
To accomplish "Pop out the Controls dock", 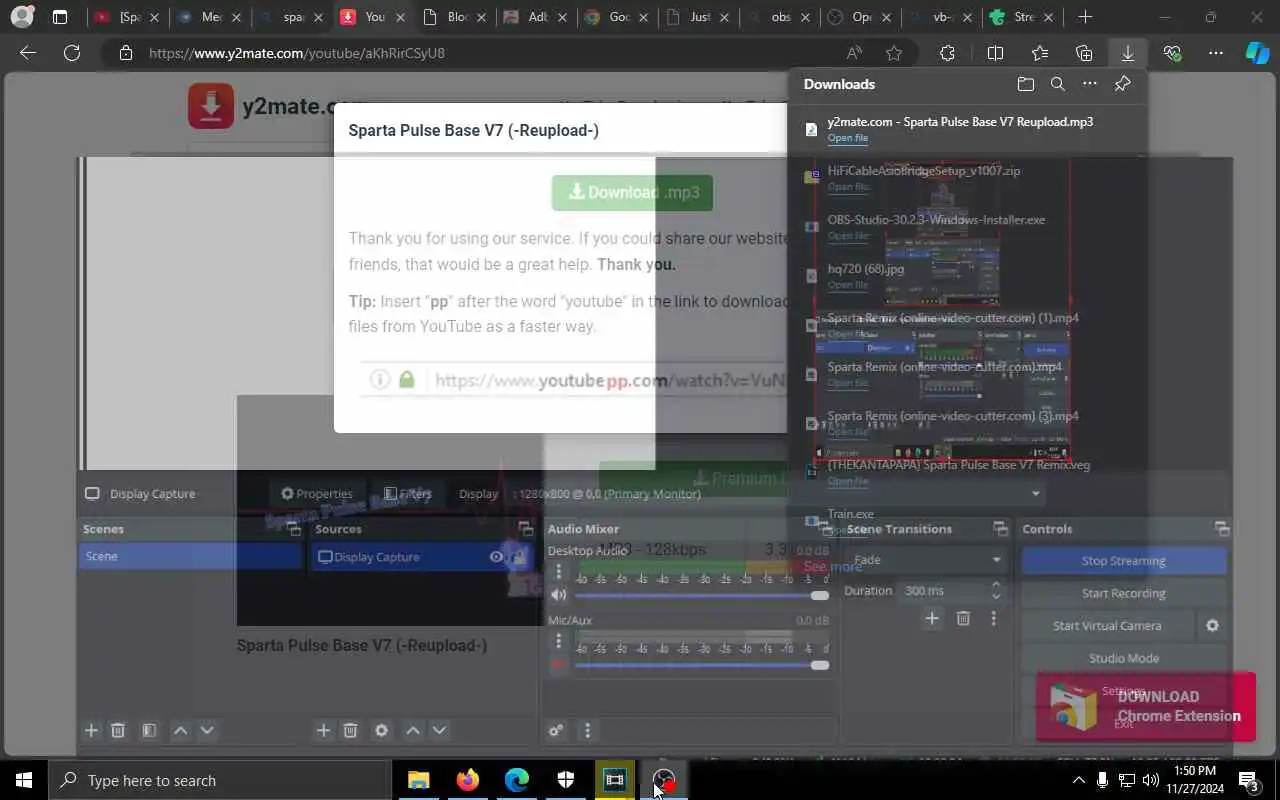I will (1221, 529).
